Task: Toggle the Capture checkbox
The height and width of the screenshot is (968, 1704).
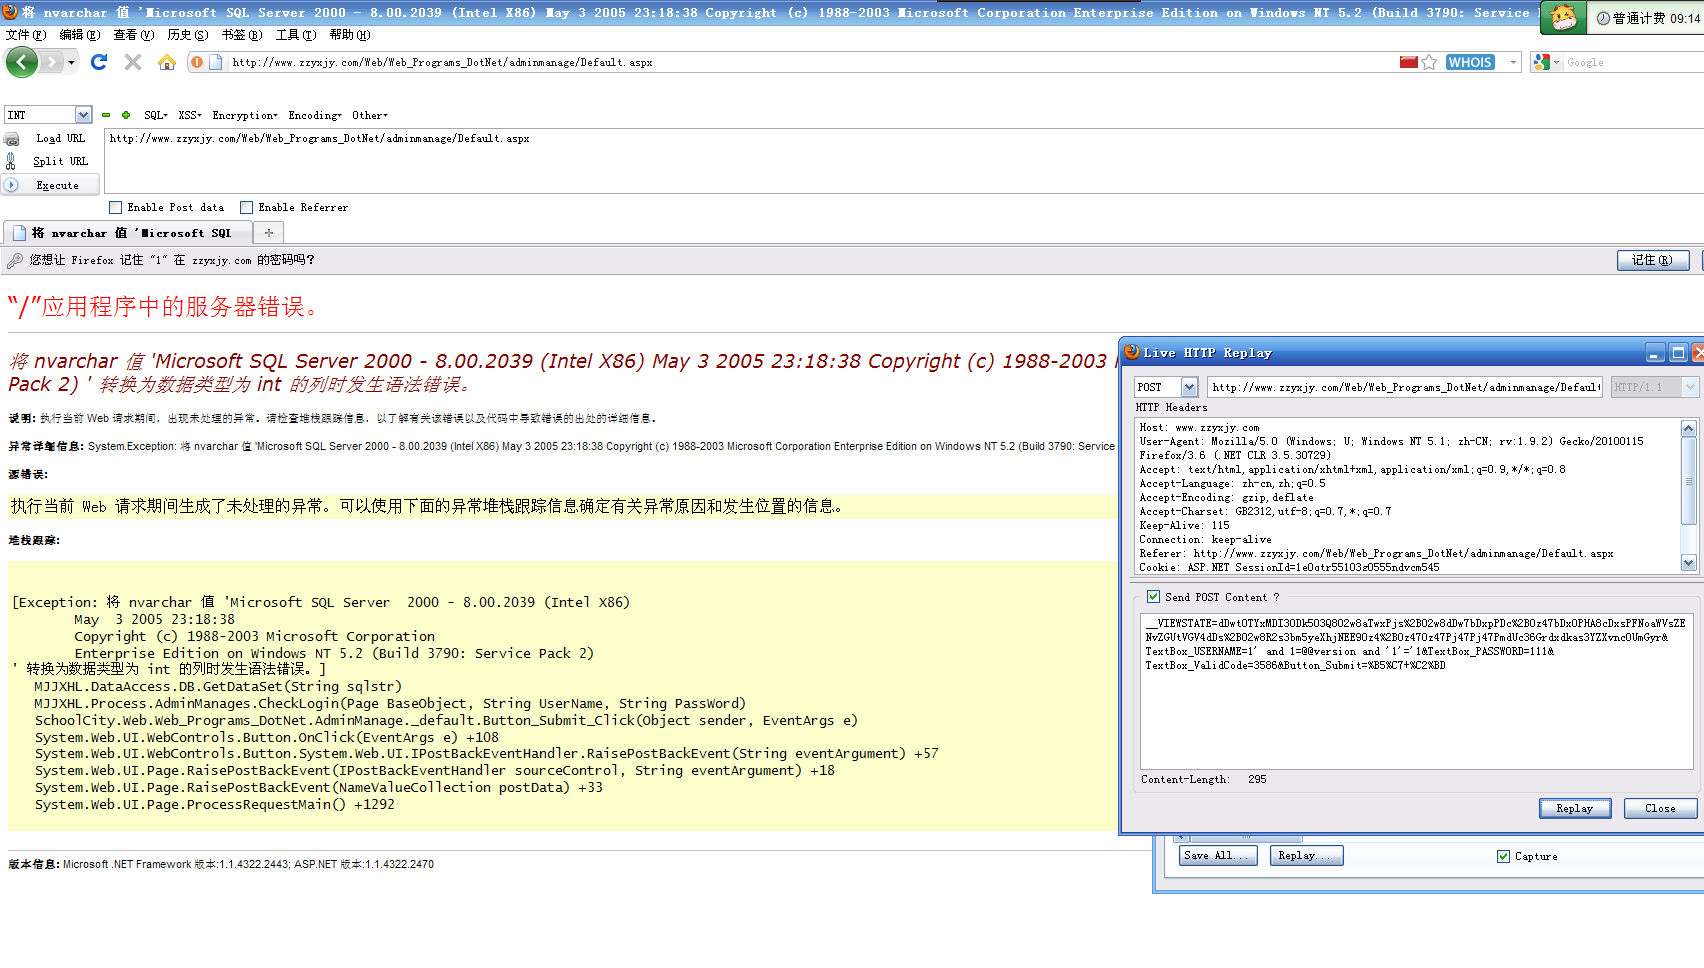Action: pos(1503,856)
